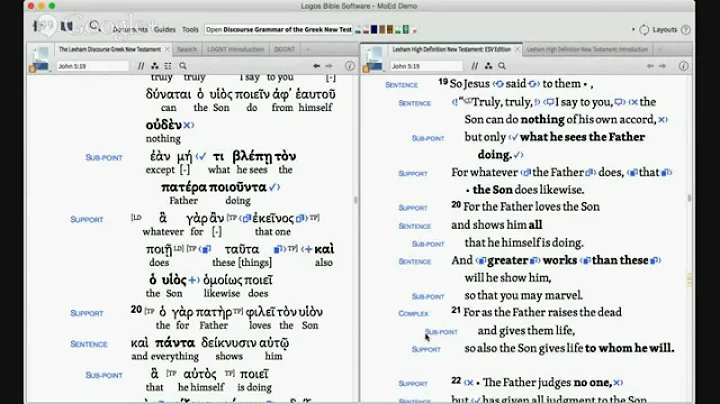Click the Greek word ὁμοίως
The image size is (720, 404).
pyautogui.click(x=222, y=280)
